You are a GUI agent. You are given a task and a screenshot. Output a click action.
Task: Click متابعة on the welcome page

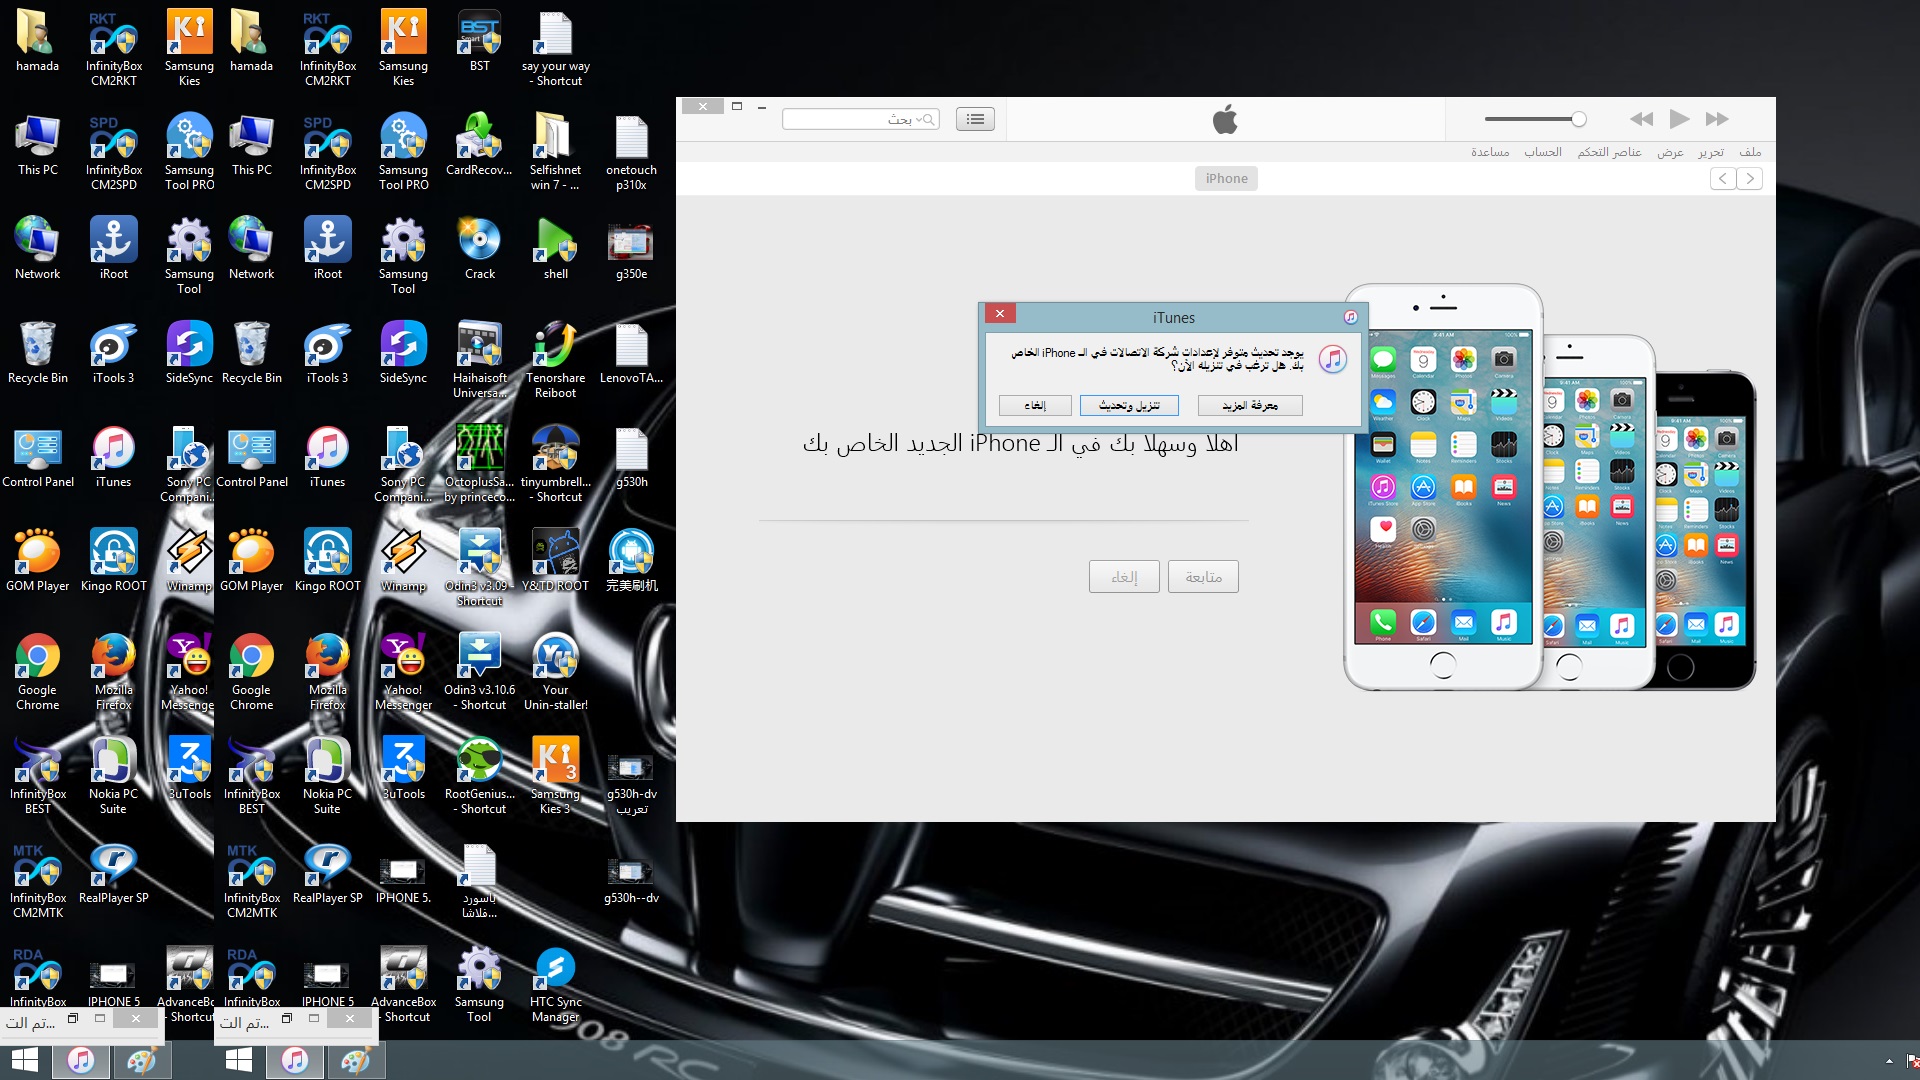pos(1203,577)
